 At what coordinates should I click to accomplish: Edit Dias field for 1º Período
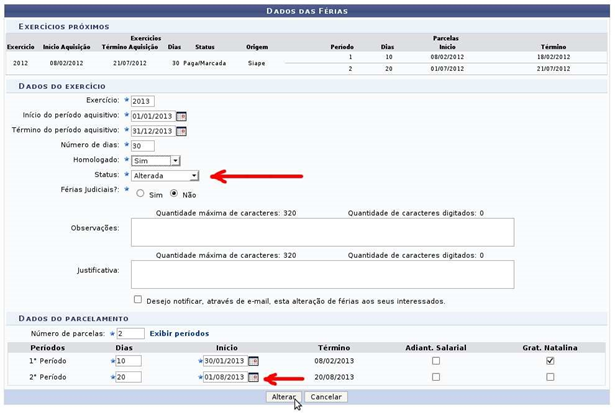pos(128,361)
